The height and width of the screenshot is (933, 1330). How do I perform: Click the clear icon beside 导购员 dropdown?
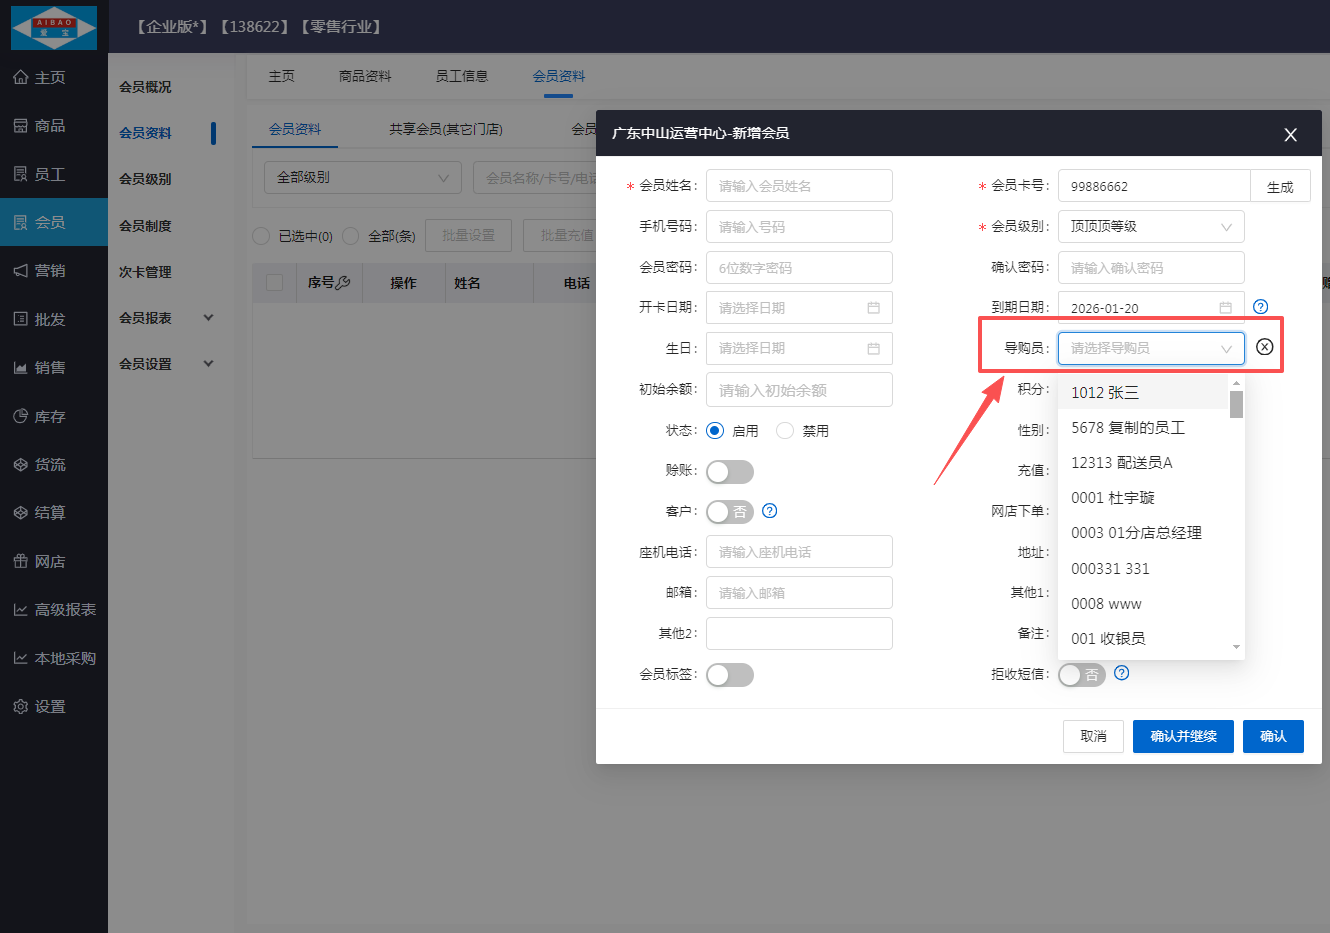[1264, 347]
